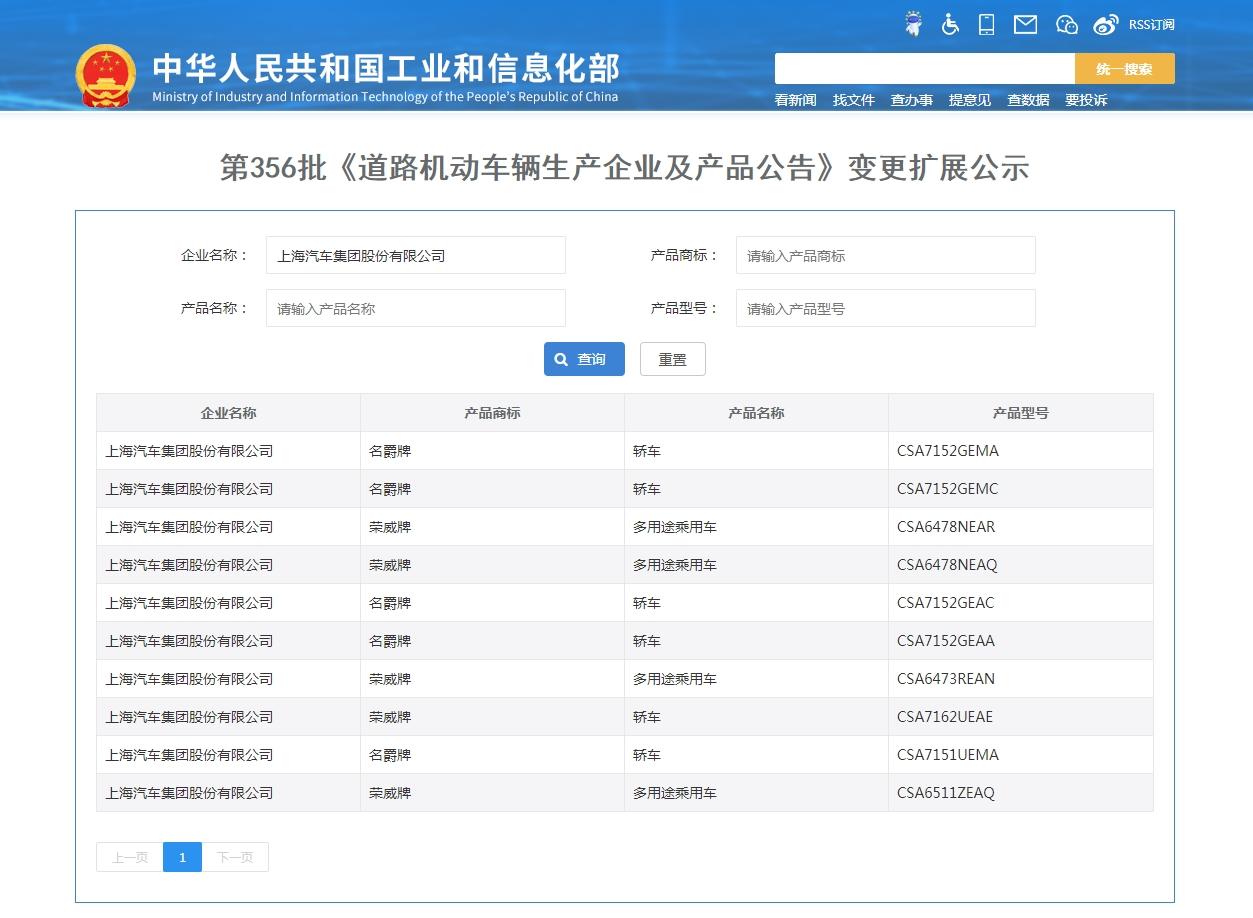Open the robot assistant icon
Viewport: 1253px width, 918px height.
tap(913, 25)
